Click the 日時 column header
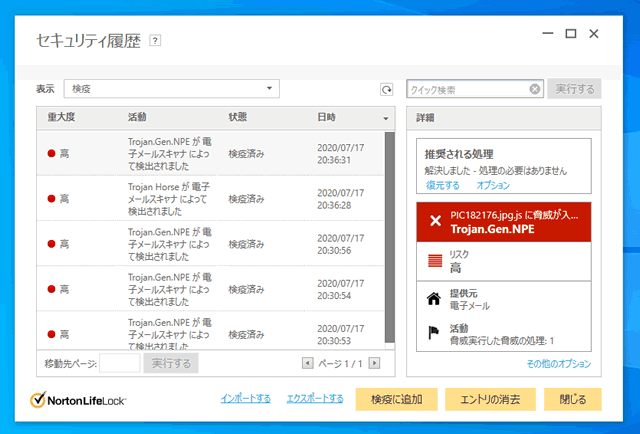This screenshot has width=640, height=434. point(326,117)
